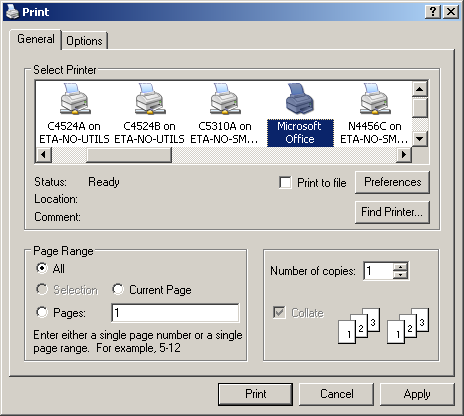The width and height of the screenshot is (464, 416).
Task: Click the vertical scrollbar thumb in printer list
Action: (420, 107)
